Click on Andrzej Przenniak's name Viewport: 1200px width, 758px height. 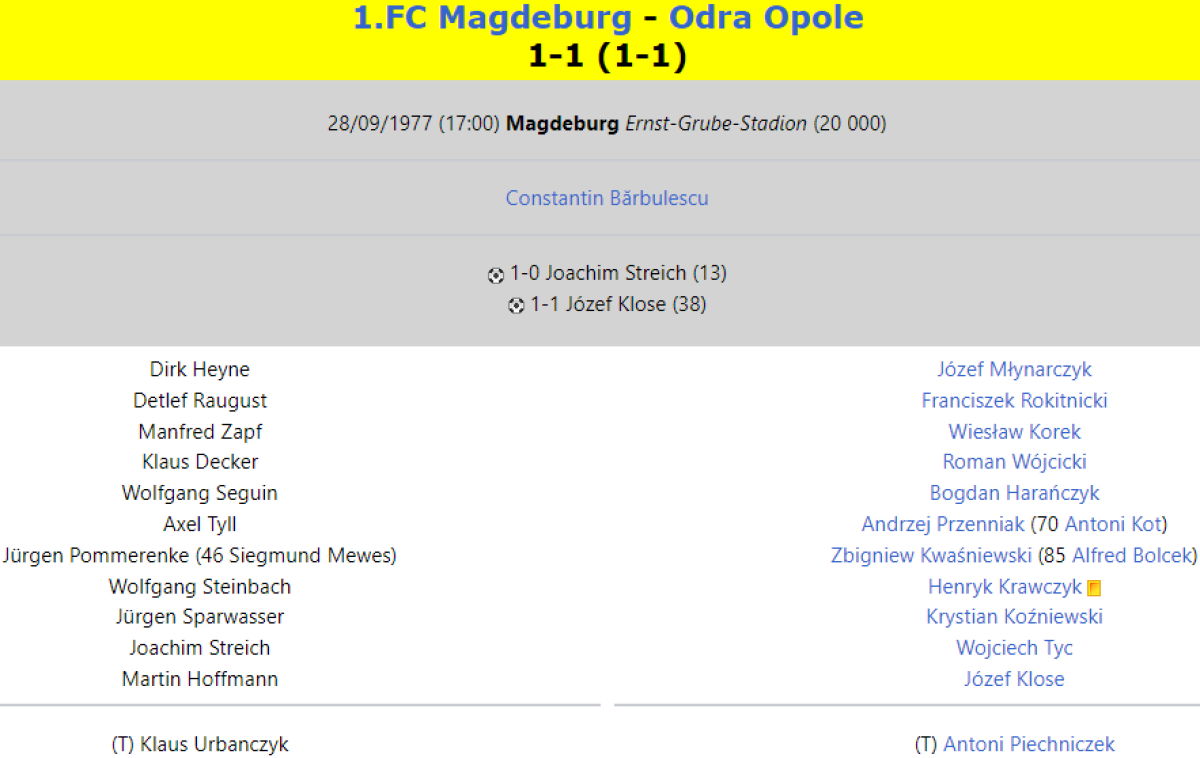coord(943,524)
